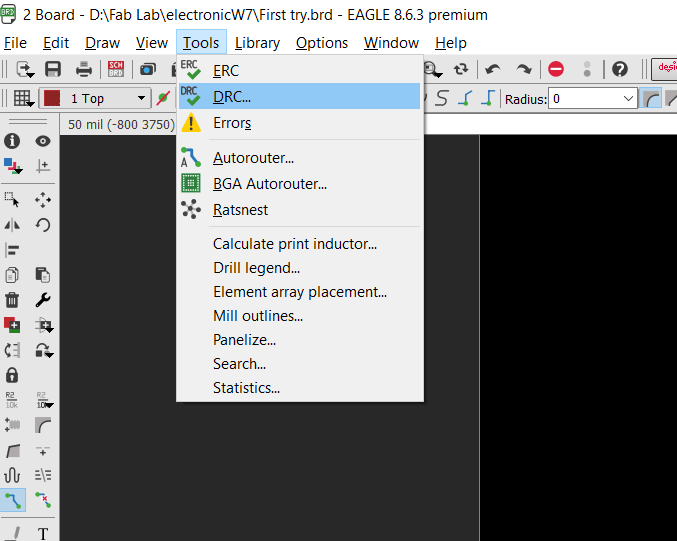677x541 pixels.
Task: Select round miter style button
Action: (651, 99)
